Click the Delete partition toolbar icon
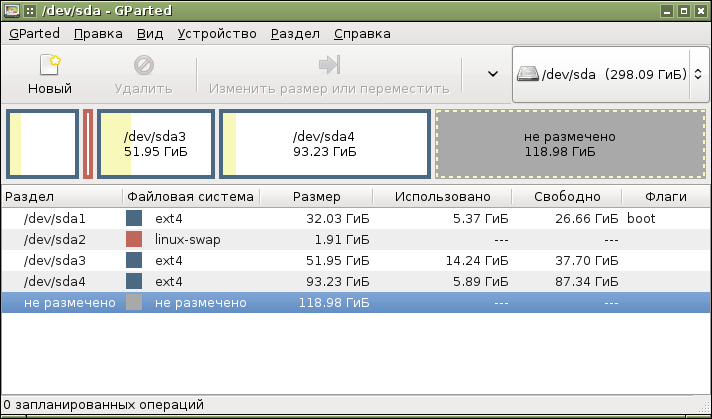 tap(143, 65)
